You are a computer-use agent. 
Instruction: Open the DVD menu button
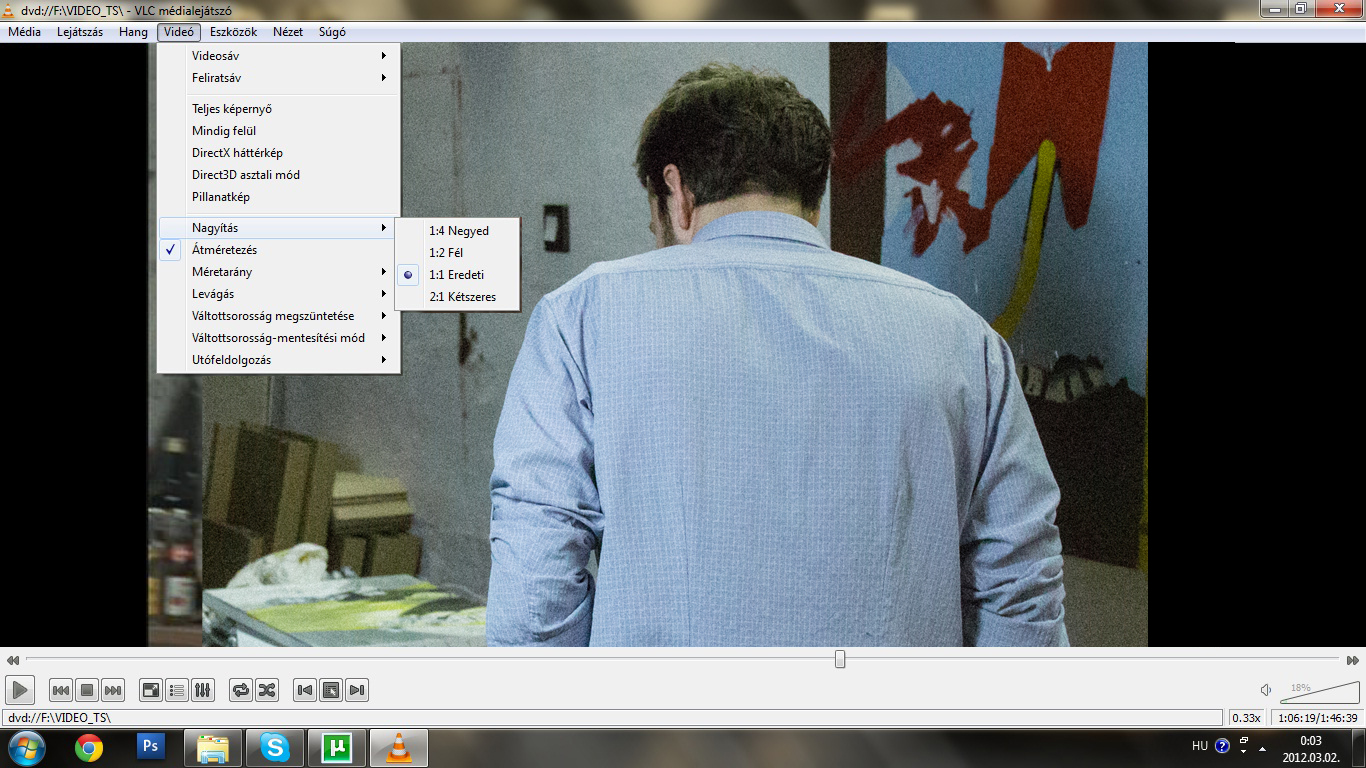tap(331, 690)
